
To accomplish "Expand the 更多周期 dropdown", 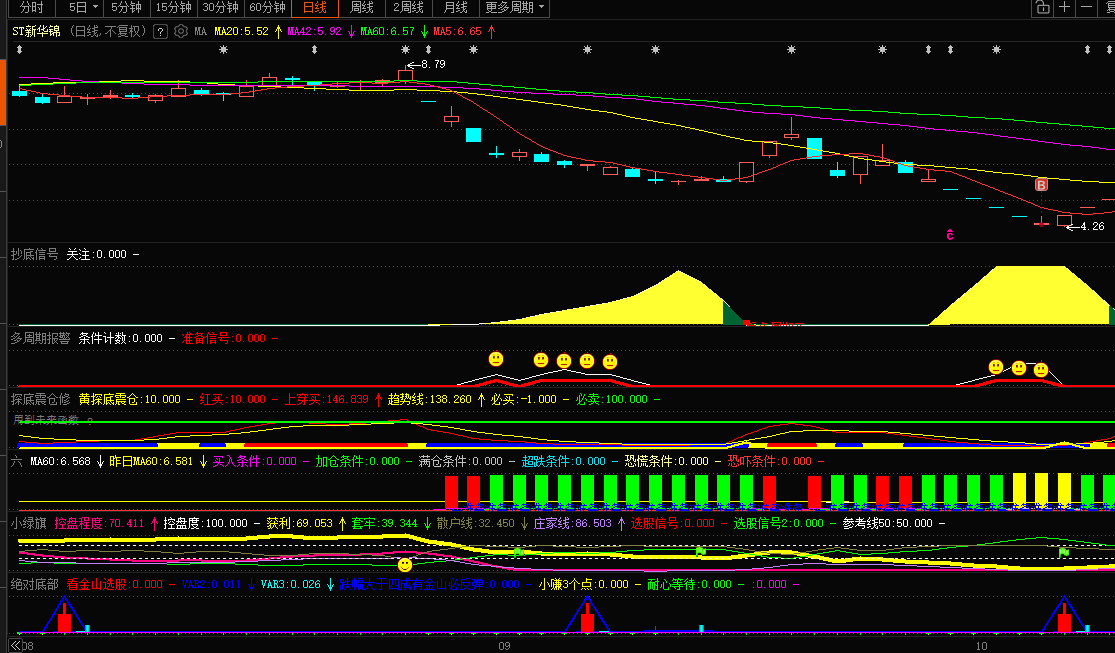I will pyautogui.click(x=515, y=8).
